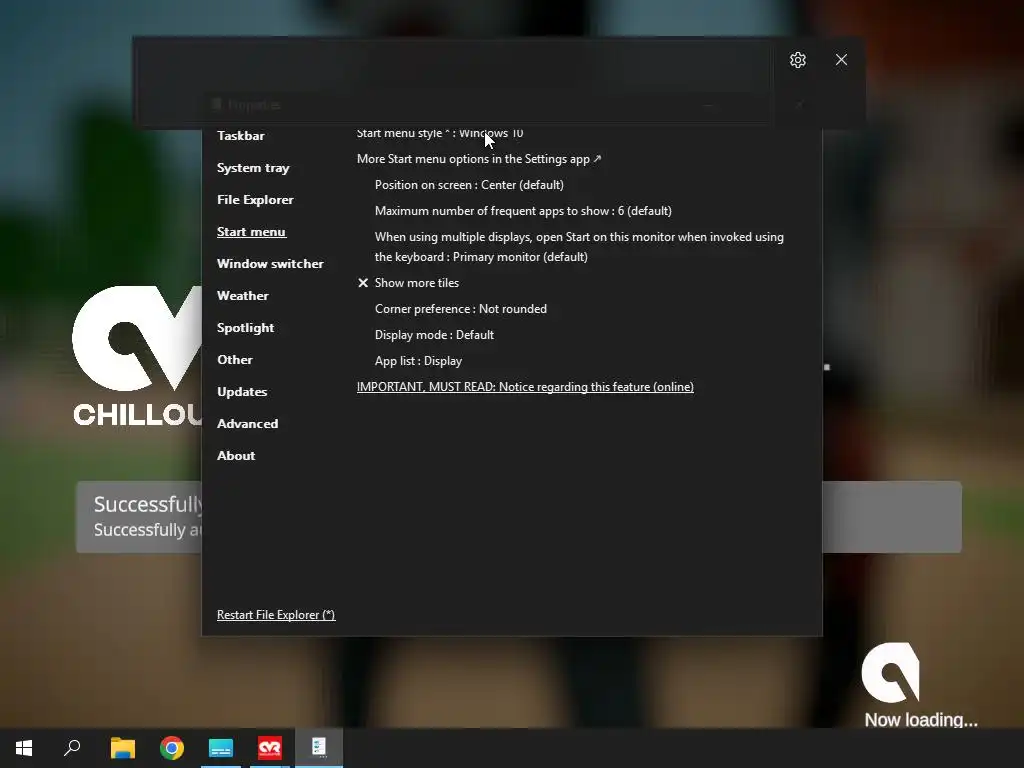Open the Other section

point(234,360)
